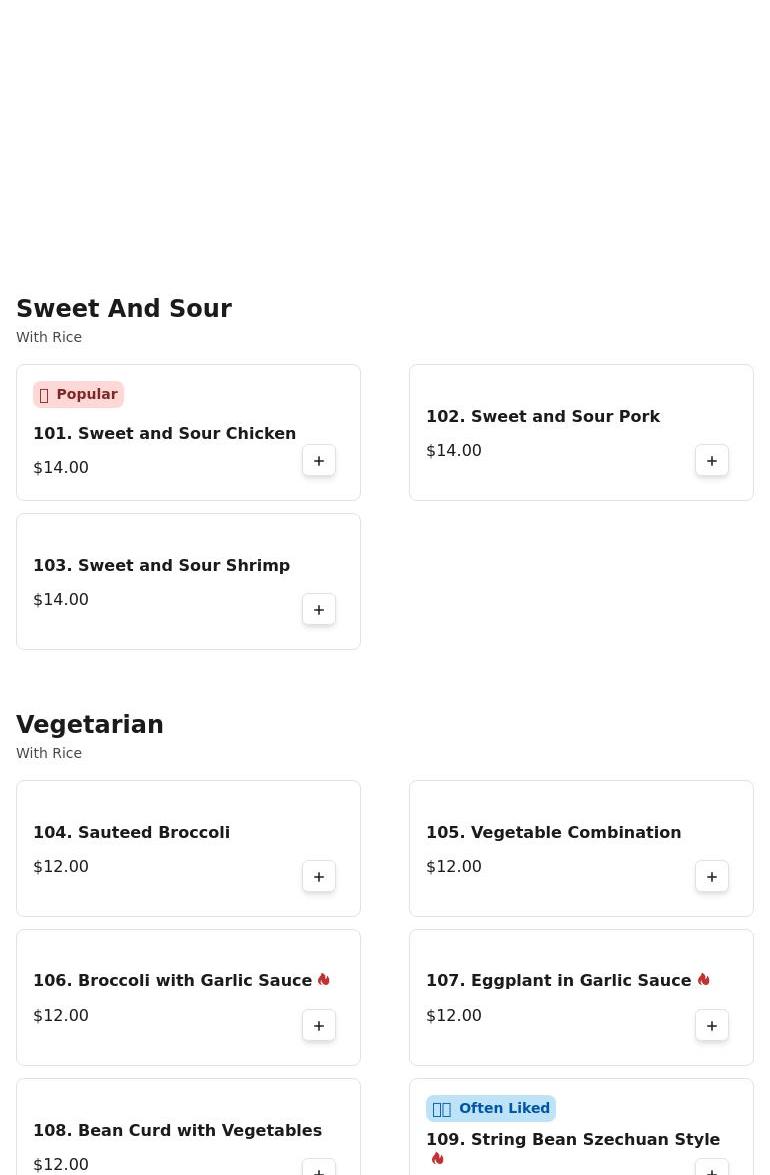
Task: Add 104. Sauteed Broccoli with plus icon
Action: click(x=318, y=877)
